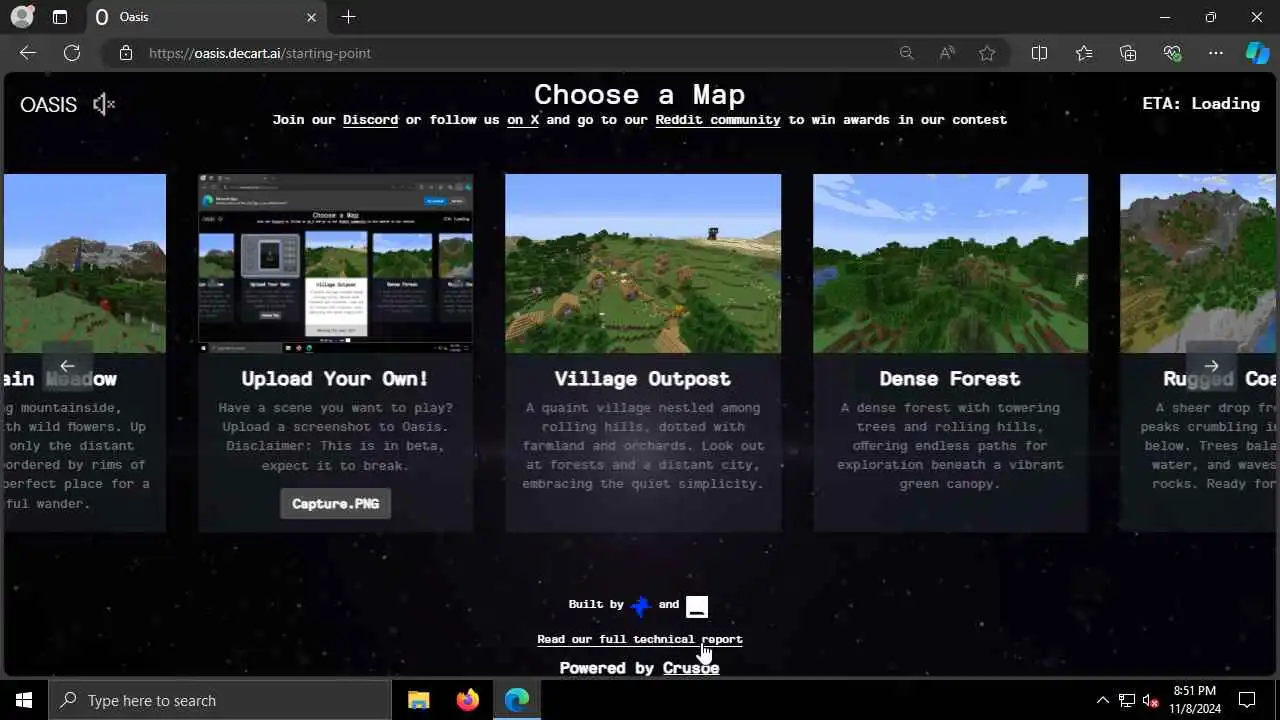1280x720 pixels.
Task: Click the ETA: Loading status text
Action: 1201,104
